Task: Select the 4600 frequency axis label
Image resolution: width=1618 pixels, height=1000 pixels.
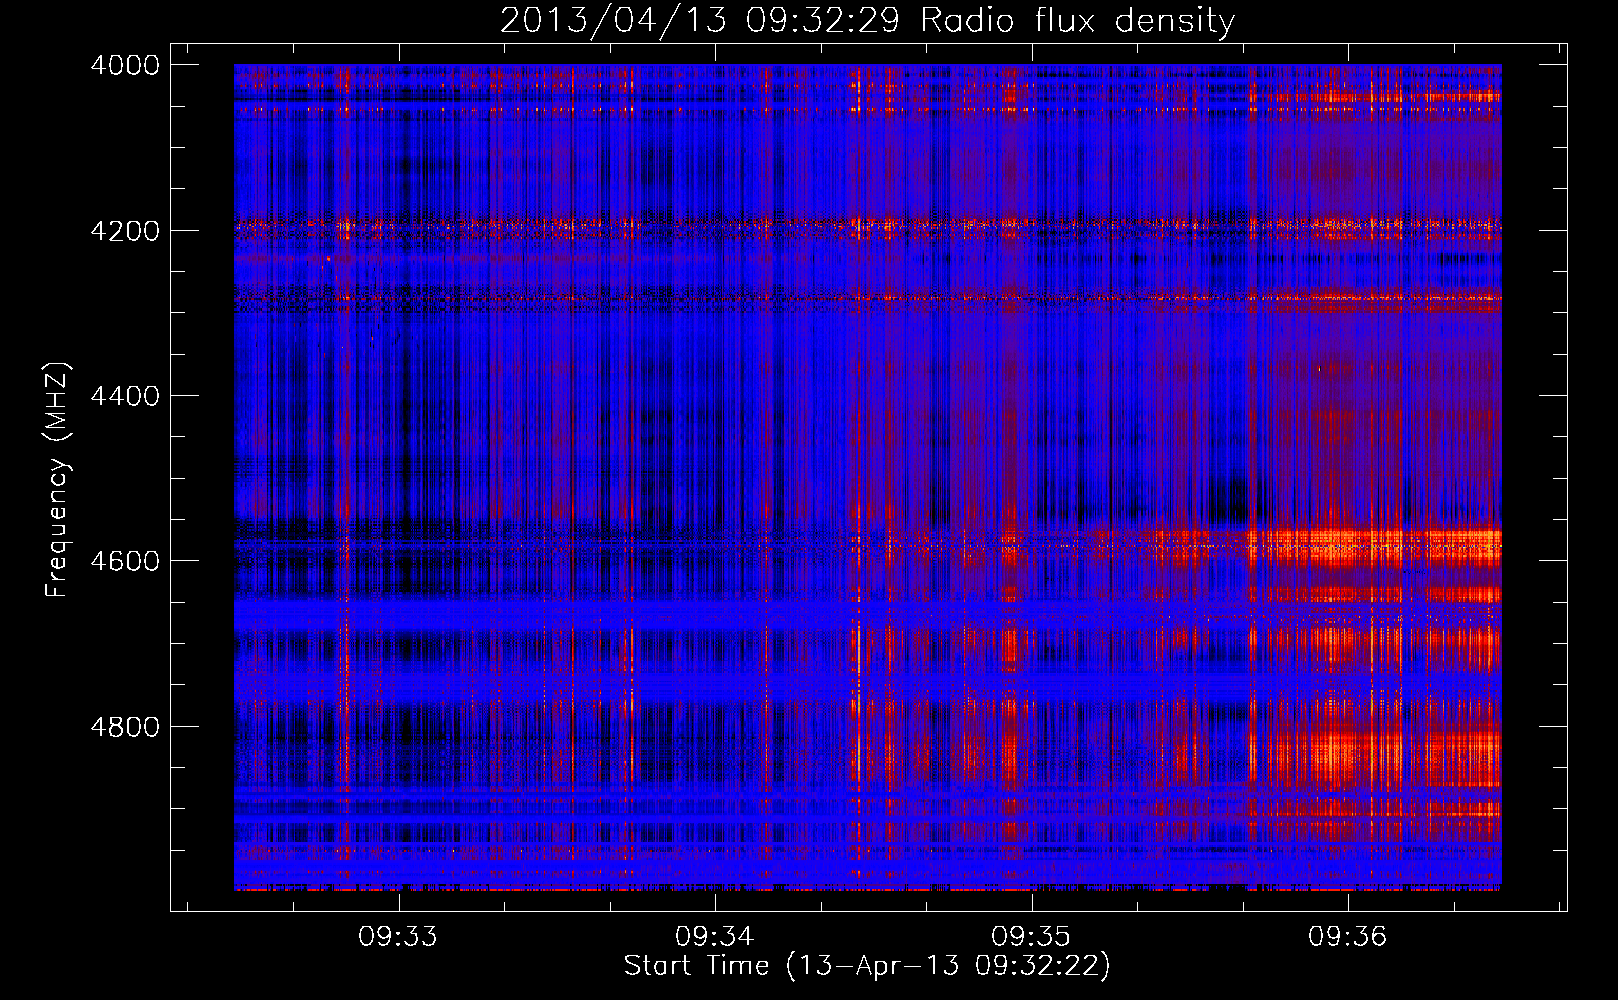Action: point(125,561)
